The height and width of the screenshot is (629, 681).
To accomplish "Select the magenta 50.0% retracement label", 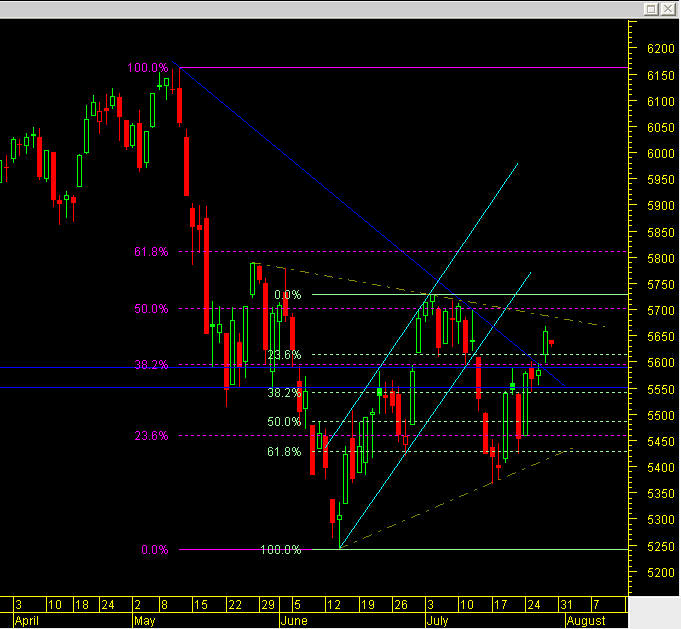I will coord(151,309).
